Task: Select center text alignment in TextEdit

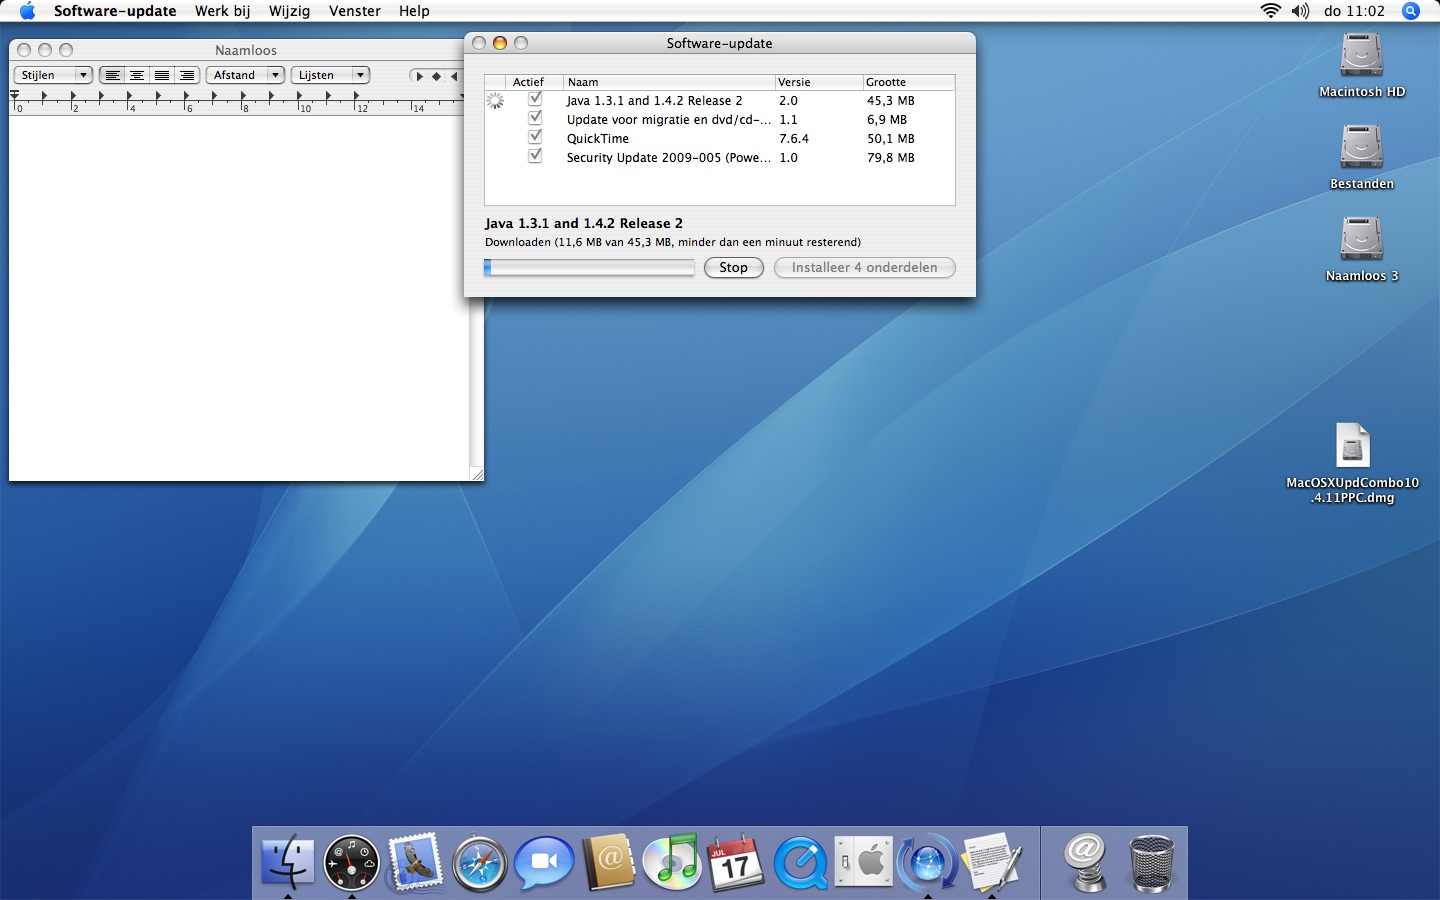Action: [x=137, y=75]
